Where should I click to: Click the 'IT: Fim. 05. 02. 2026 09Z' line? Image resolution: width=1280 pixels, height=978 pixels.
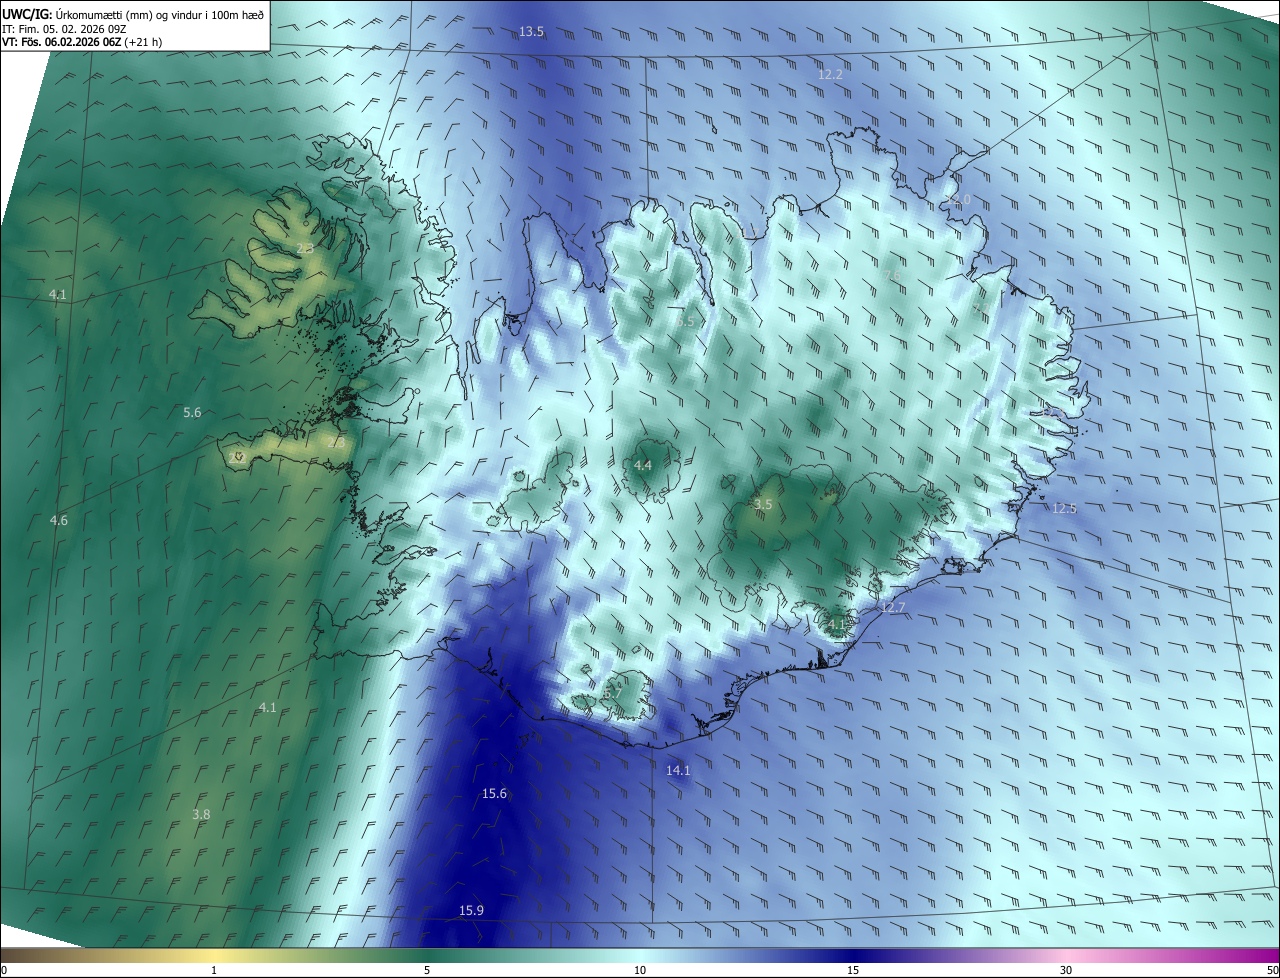(65, 29)
